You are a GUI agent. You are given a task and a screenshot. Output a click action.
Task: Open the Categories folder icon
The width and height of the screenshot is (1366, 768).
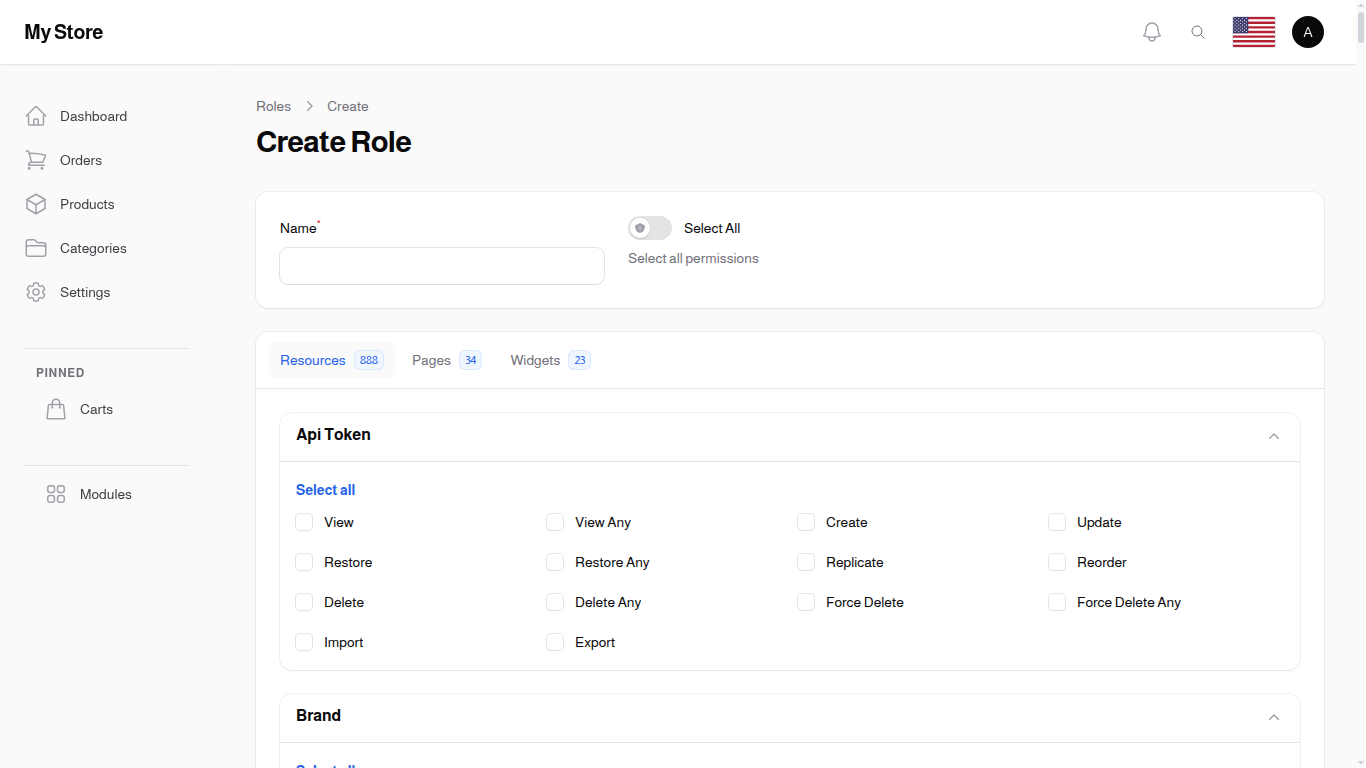pyautogui.click(x=36, y=248)
